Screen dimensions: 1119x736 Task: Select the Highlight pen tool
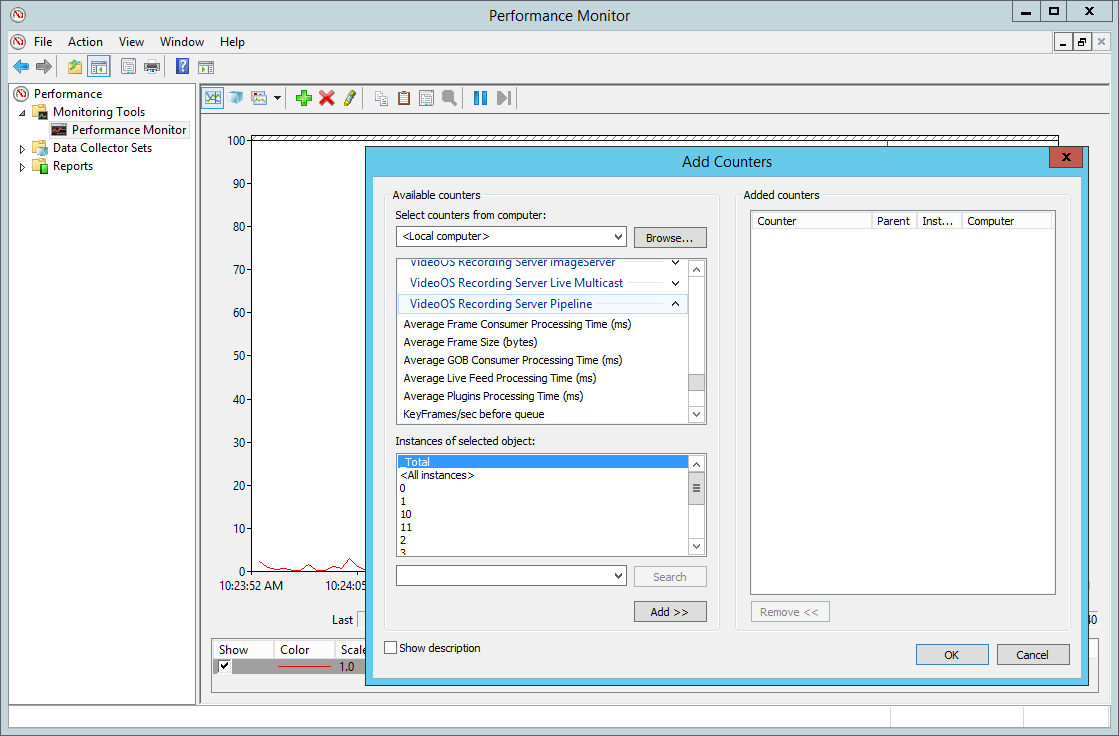pyautogui.click(x=349, y=98)
